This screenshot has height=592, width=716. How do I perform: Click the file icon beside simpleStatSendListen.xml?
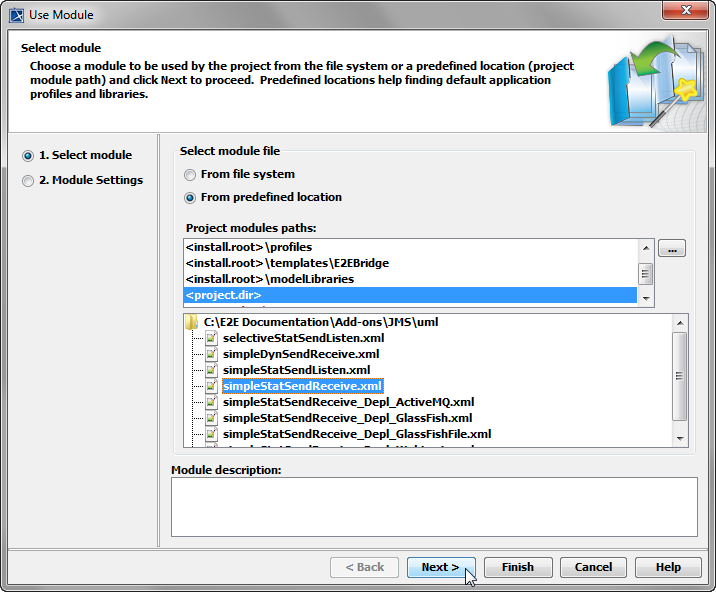[x=211, y=370]
